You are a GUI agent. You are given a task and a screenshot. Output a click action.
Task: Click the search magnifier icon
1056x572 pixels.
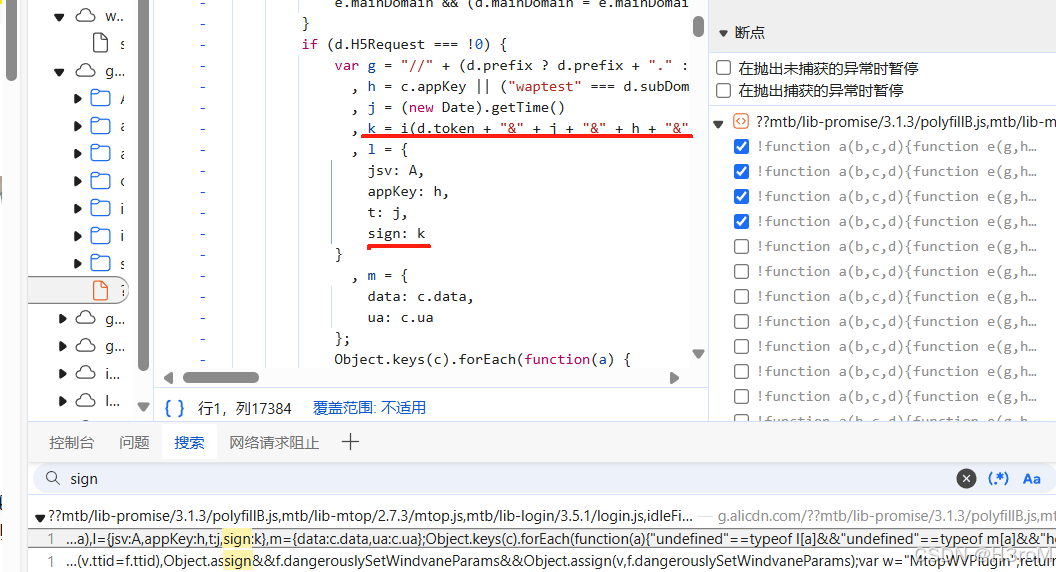[x=53, y=478]
